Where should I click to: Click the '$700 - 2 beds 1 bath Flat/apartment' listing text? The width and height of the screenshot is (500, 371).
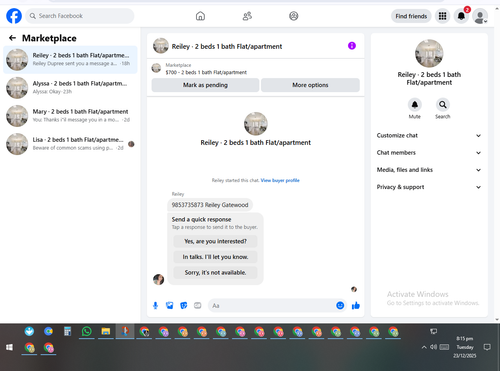point(206,72)
